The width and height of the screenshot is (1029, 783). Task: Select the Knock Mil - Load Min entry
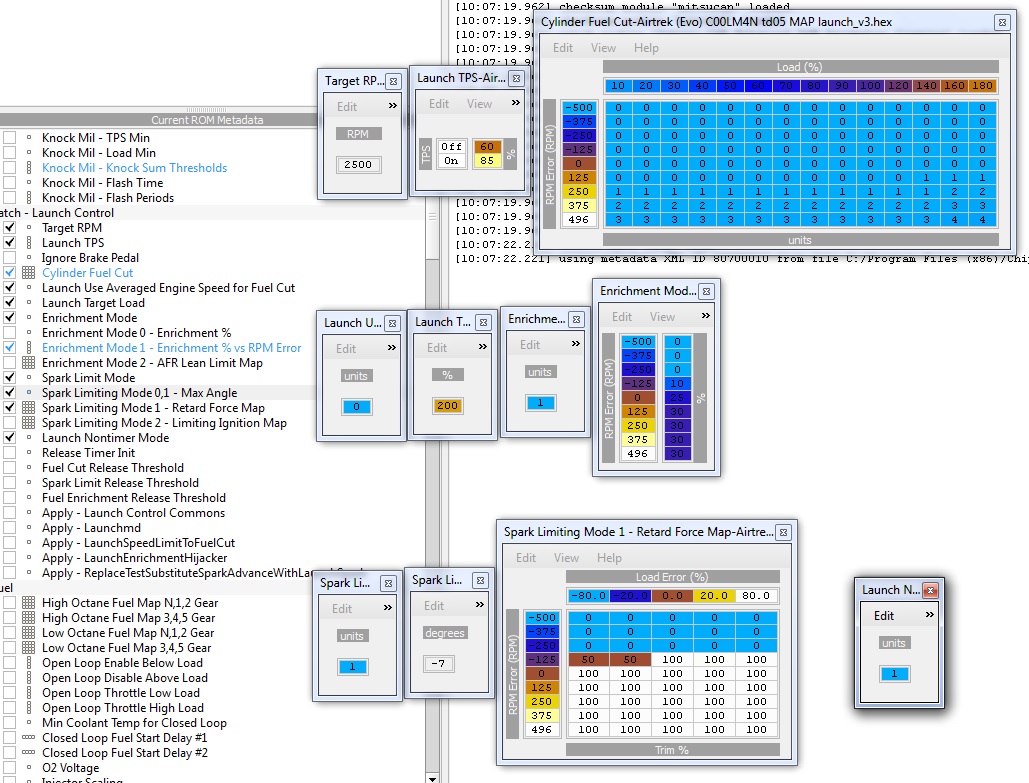[x=98, y=152]
